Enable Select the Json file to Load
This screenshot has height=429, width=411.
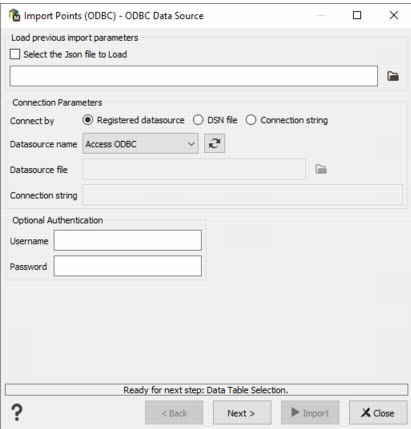(15, 54)
